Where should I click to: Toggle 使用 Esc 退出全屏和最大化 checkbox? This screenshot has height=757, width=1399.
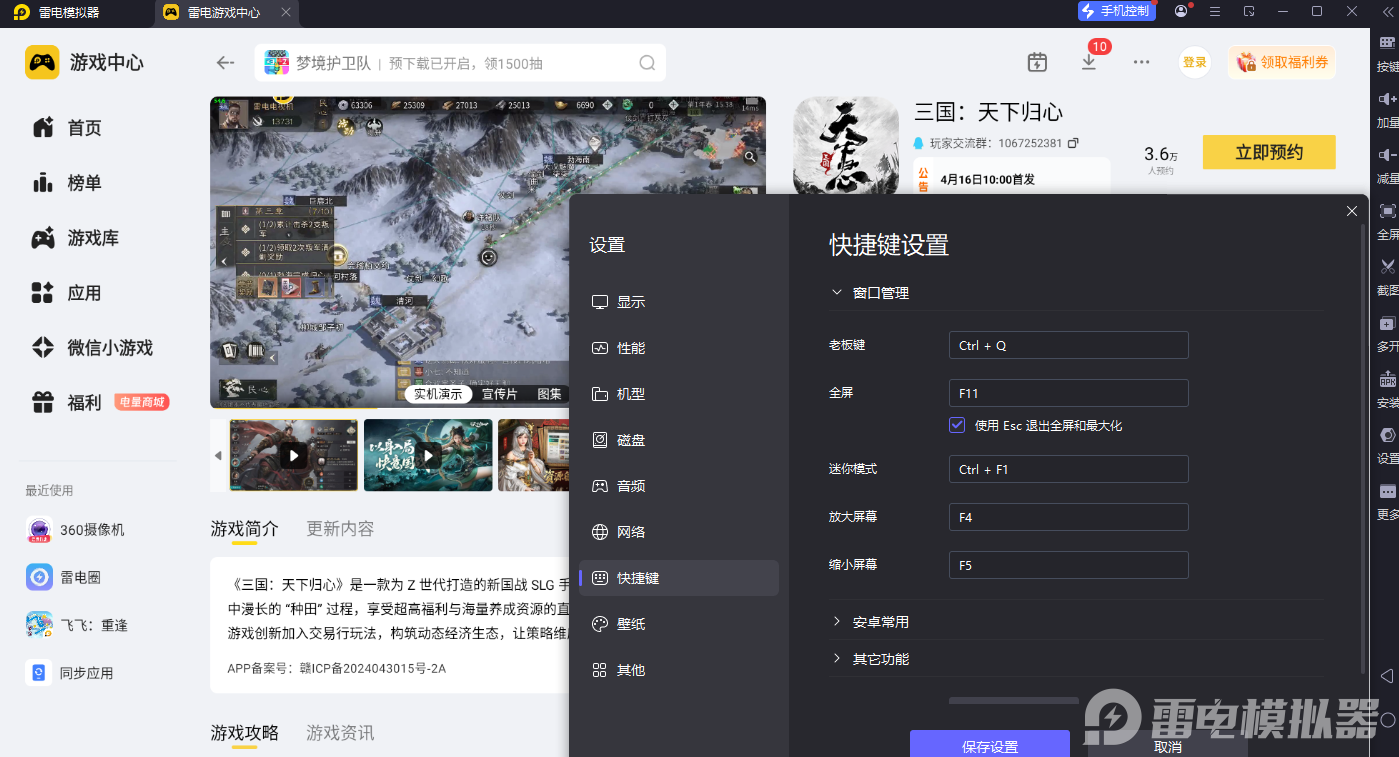(x=957, y=425)
